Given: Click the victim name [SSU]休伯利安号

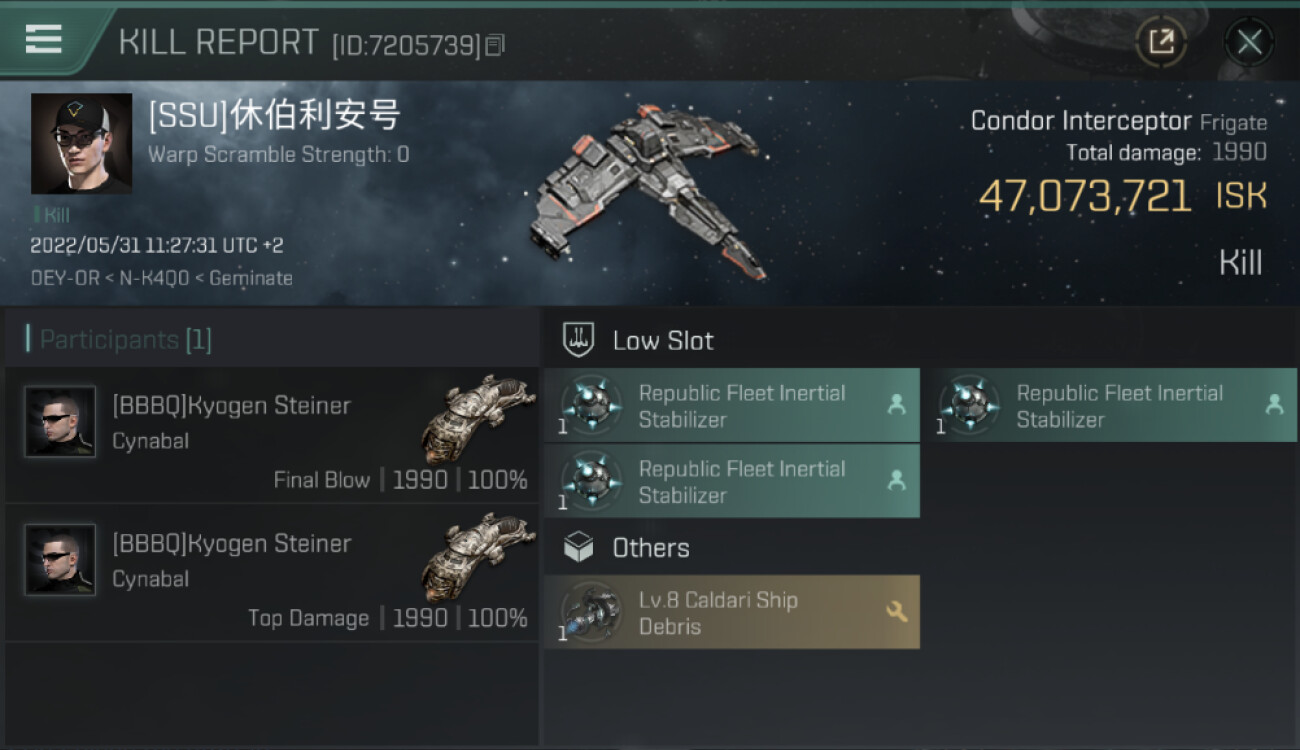Looking at the screenshot, I should [x=274, y=116].
